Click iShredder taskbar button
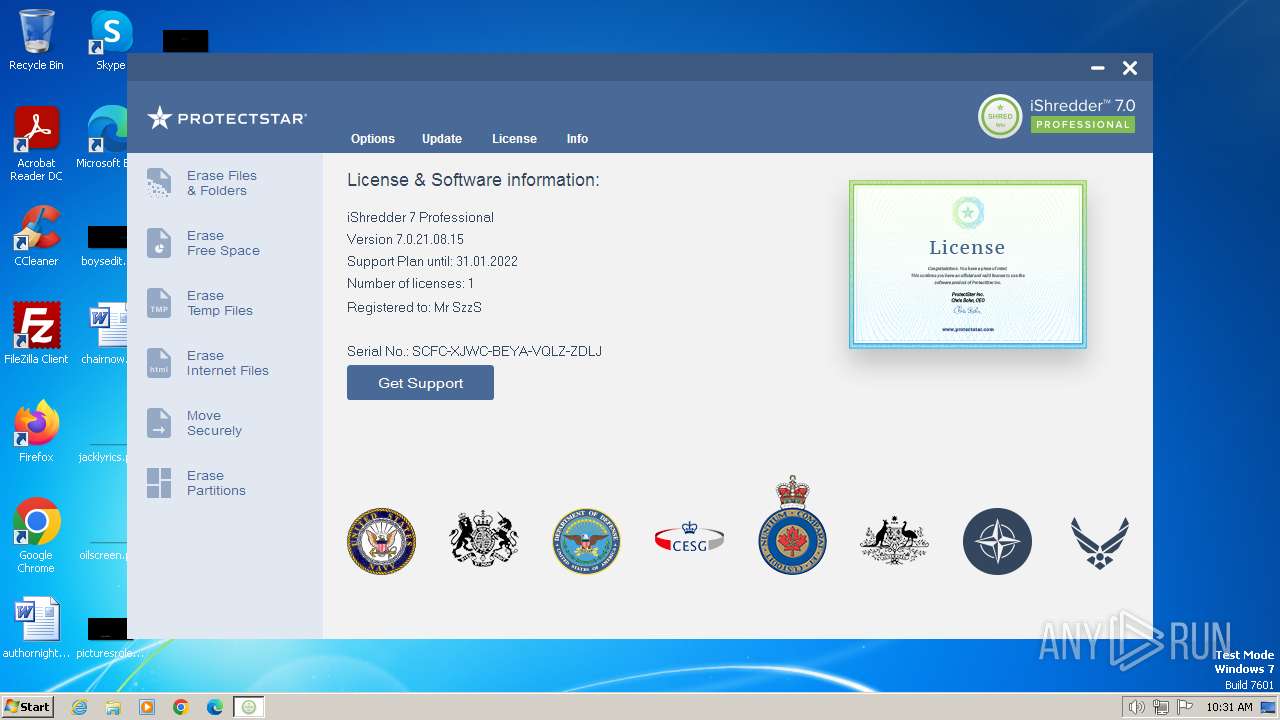The height and width of the screenshot is (720, 1280). coord(249,707)
